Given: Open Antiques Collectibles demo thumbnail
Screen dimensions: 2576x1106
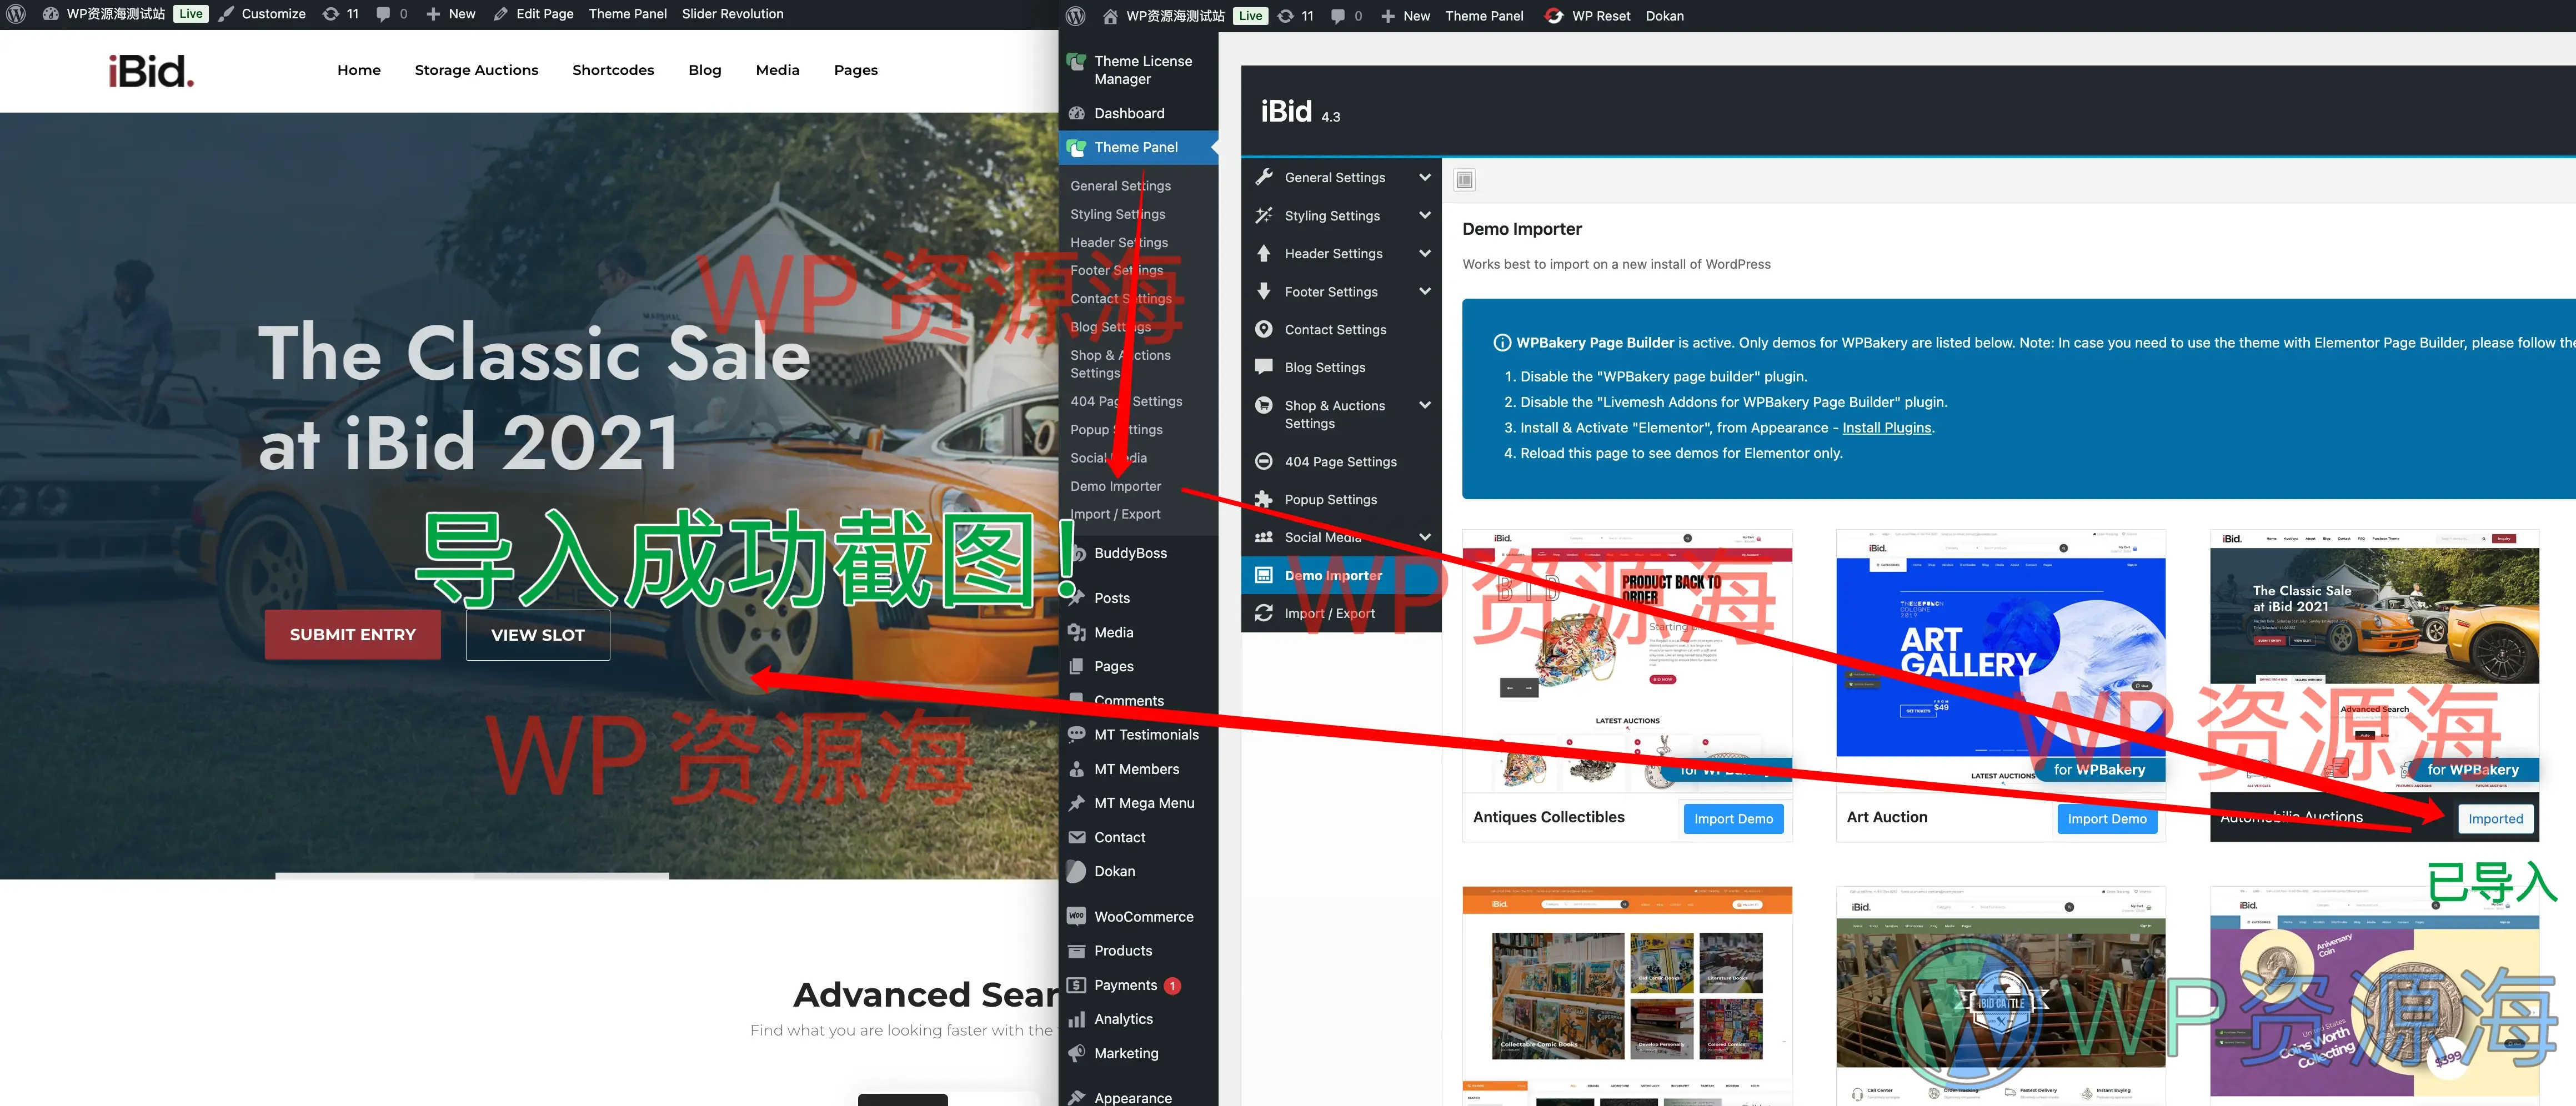Looking at the screenshot, I should point(1627,660).
